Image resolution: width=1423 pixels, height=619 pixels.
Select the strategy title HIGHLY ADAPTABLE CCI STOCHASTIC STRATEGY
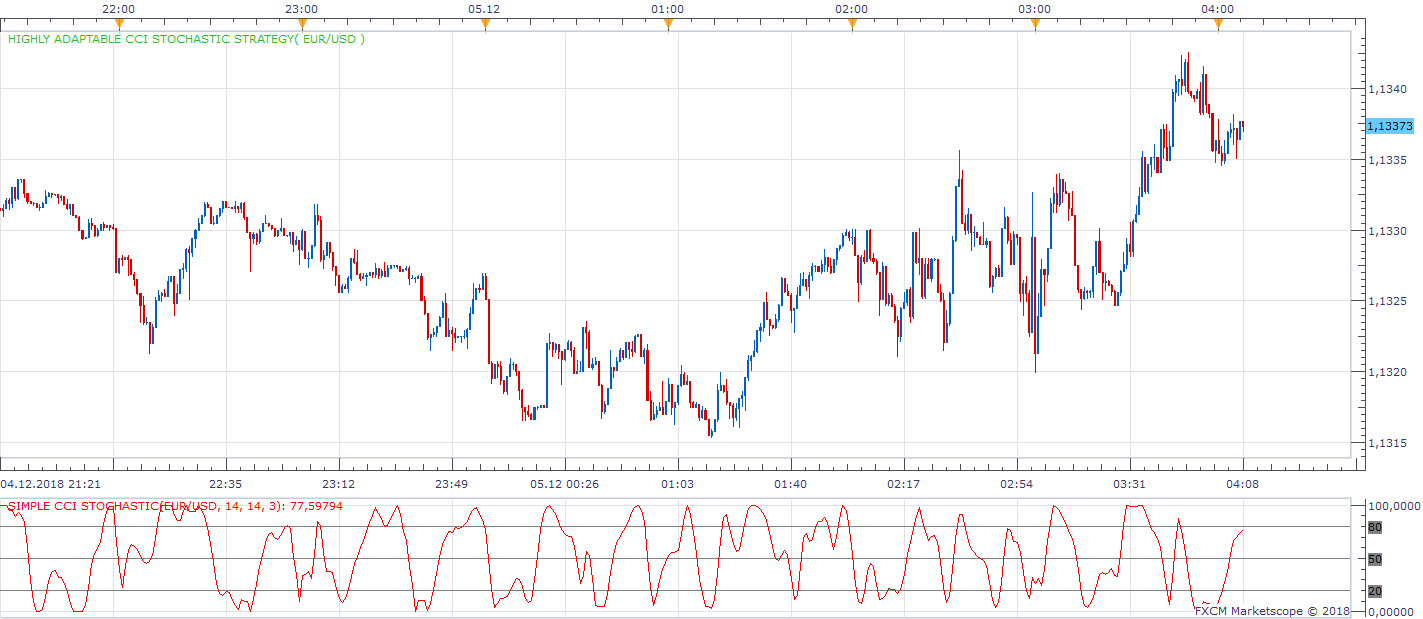(187, 40)
